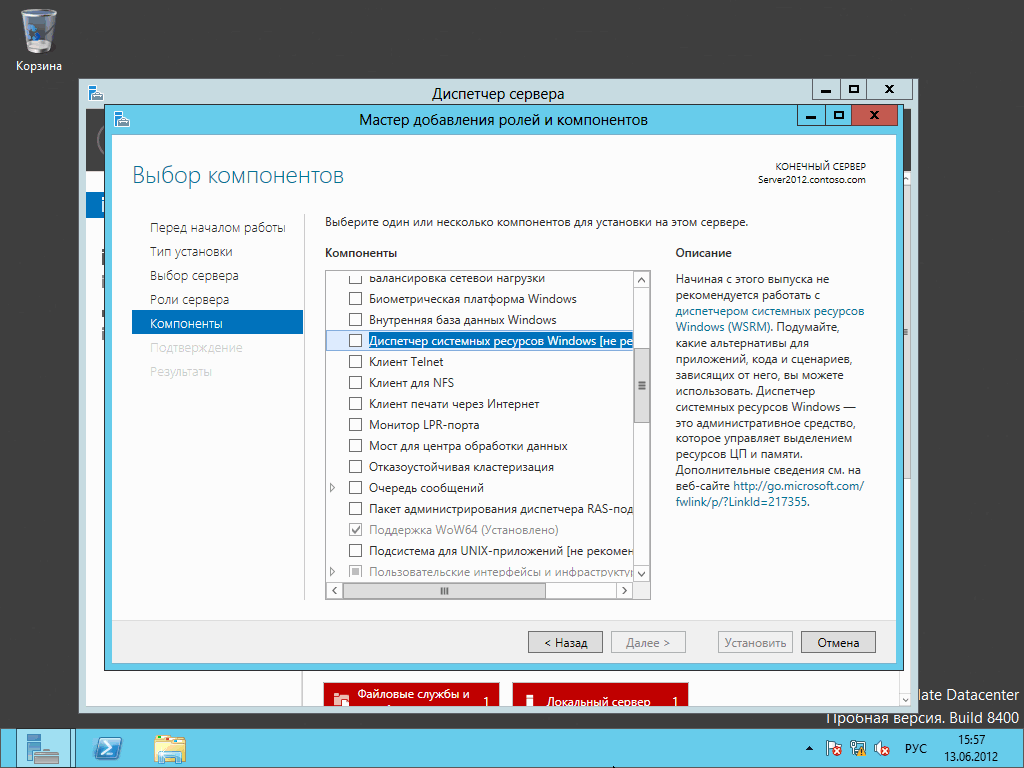Open диспетчером системных ресурсов Windows (WSRM) link
The width and height of the screenshot is (1024, 768).
click(769, 319)
